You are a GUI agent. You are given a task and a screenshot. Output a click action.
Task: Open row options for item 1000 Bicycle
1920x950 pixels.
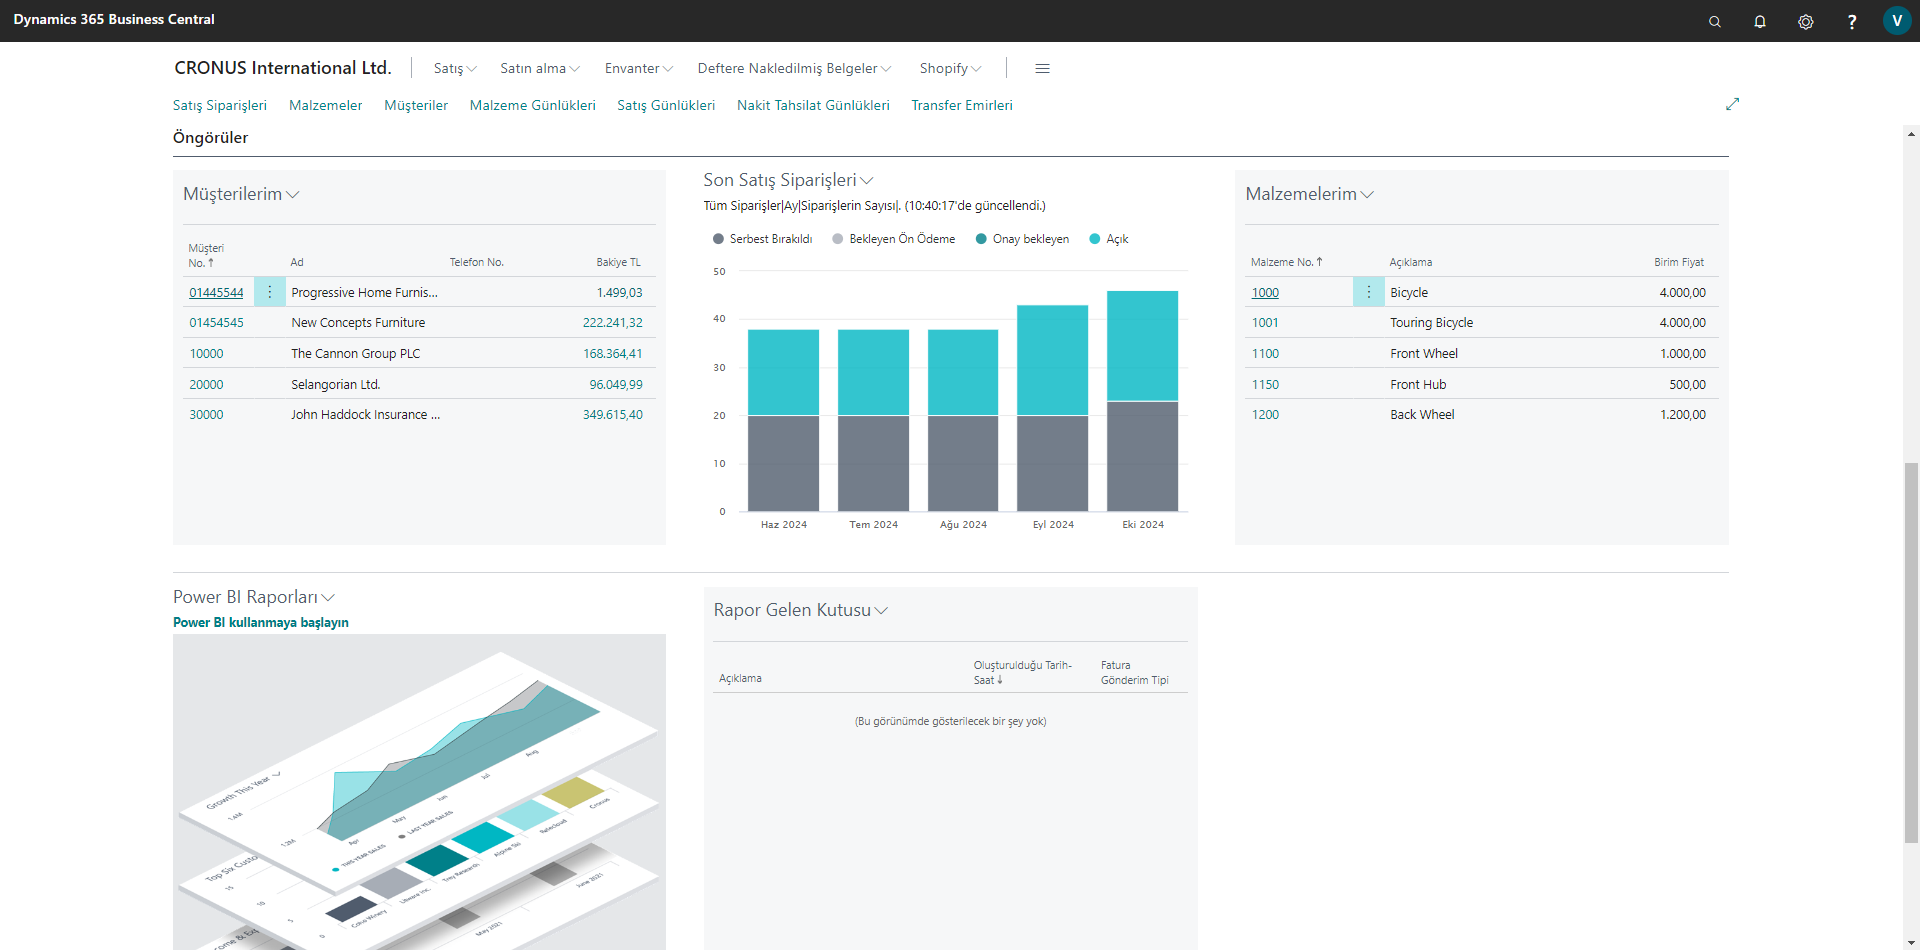pos(1369,292)
